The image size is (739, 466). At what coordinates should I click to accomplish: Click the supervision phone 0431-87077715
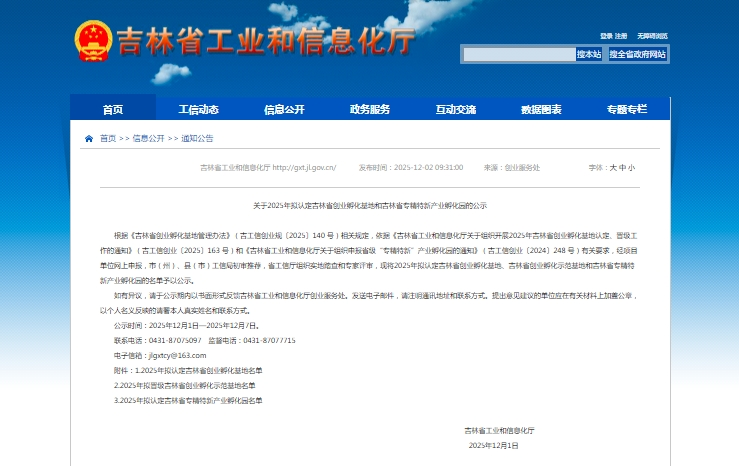[269, 341]
